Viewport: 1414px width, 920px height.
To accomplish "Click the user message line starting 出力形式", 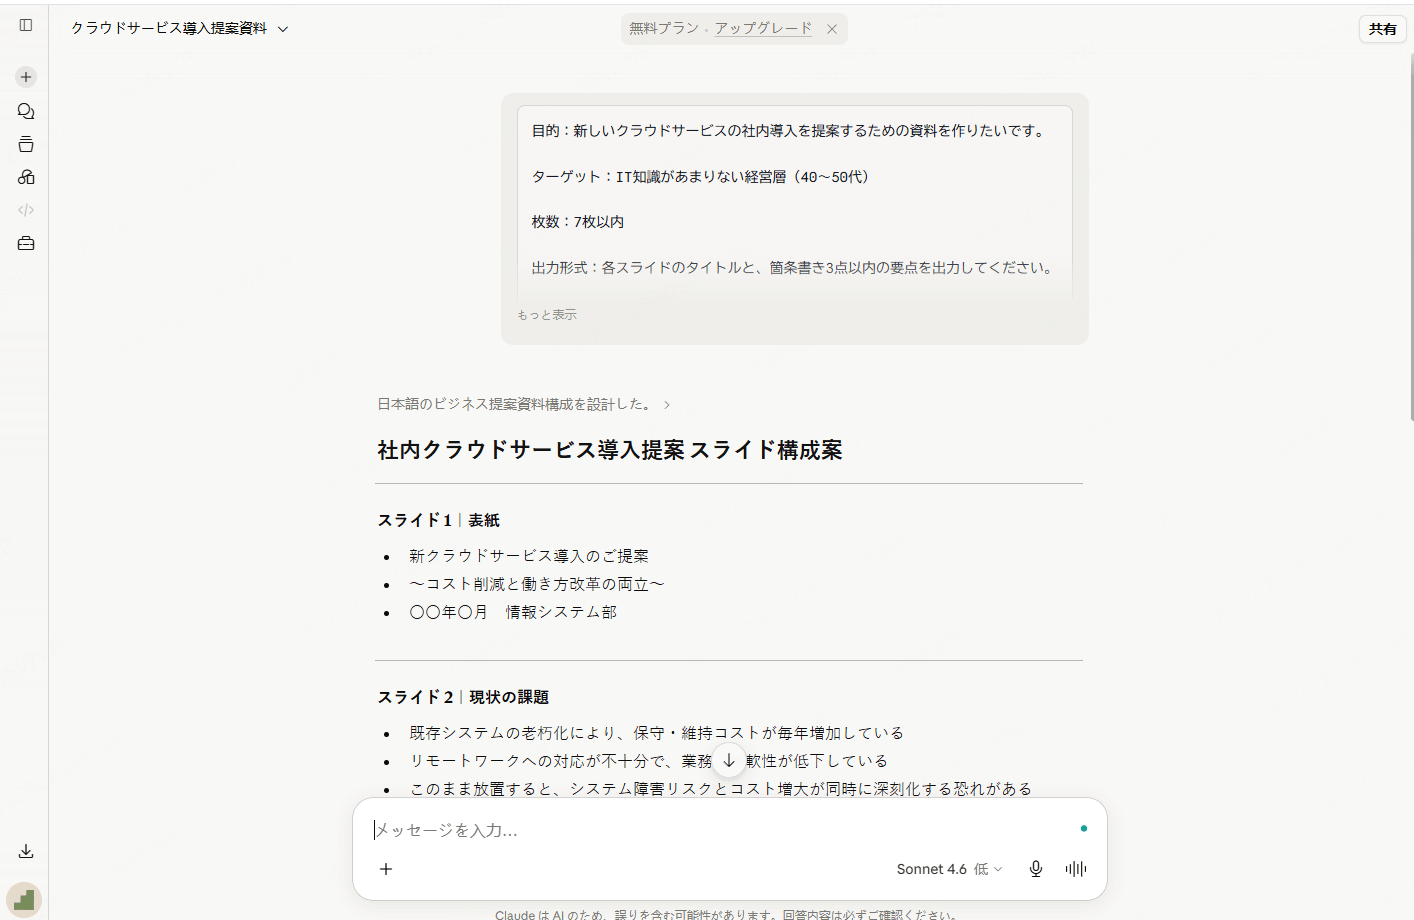I will [x=794, y=268].
